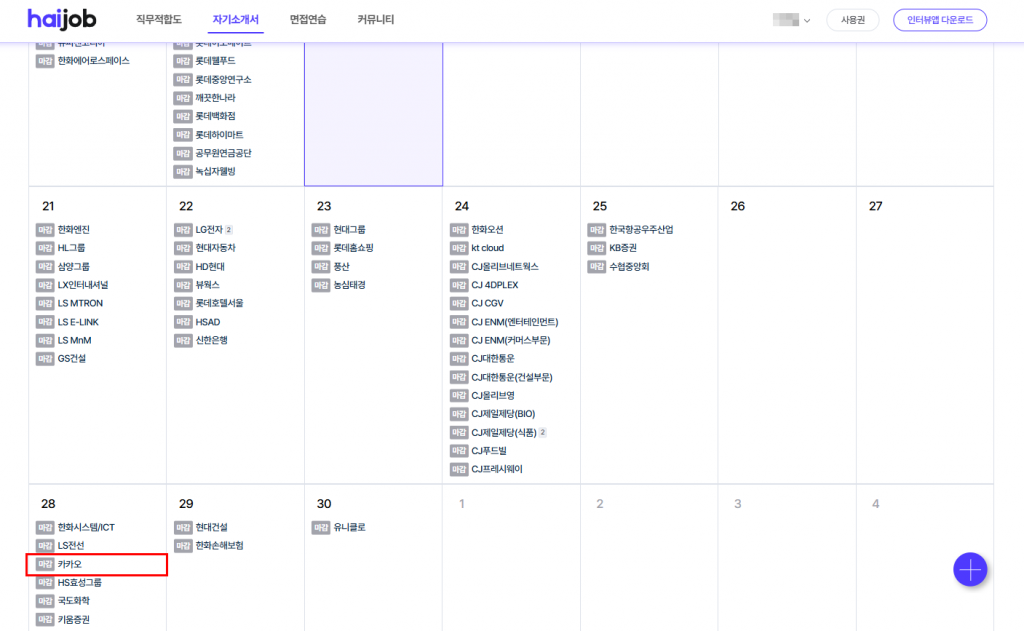The image size is (1024, 631).
Task: Switch to the 자기소개서 tab
Action: [236, 20]
